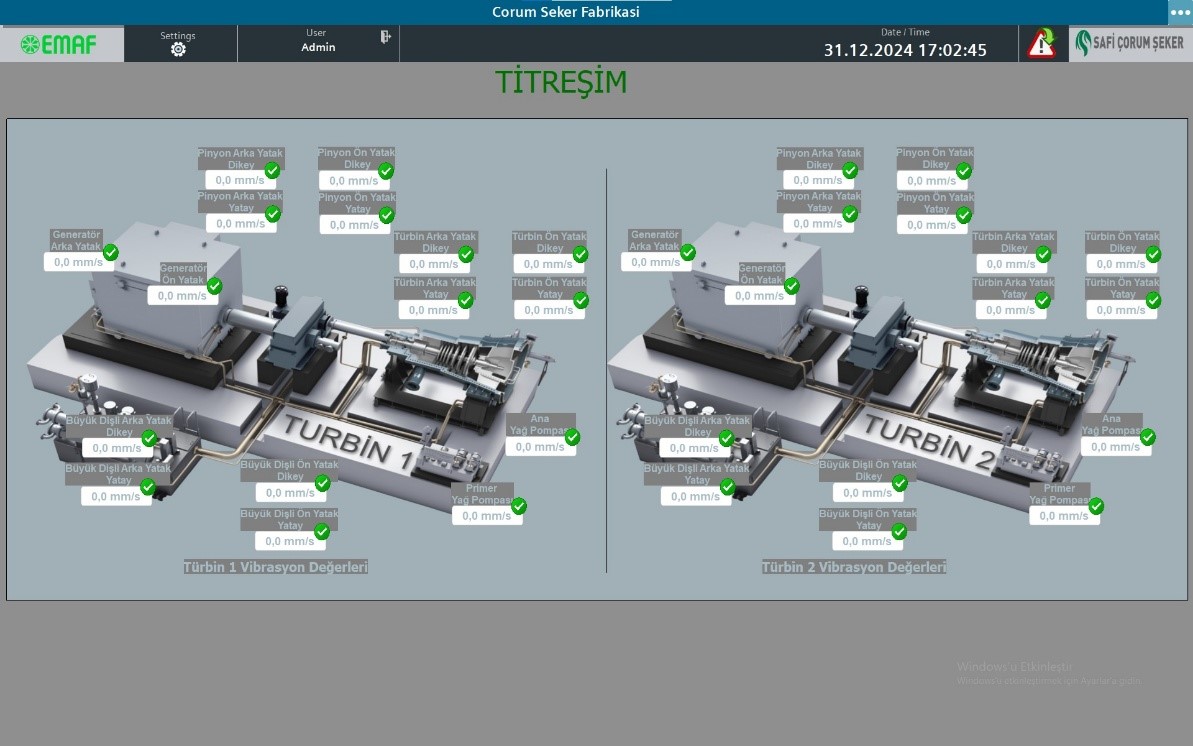This screenshot has width=1193, height=746.
Task: Select Turbine 1 Generatör Ön Yatak value field
Action: (x=182, y=296)
